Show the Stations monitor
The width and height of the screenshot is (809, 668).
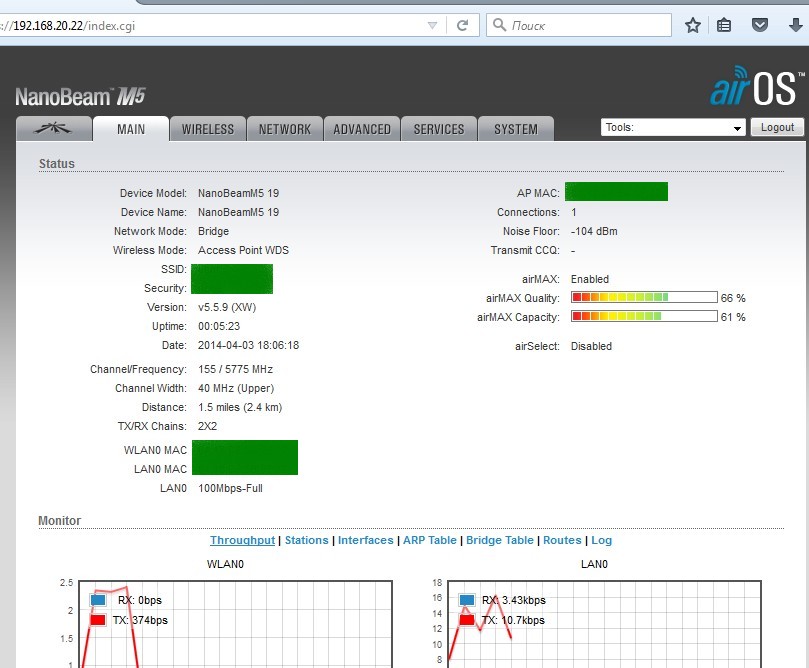click(x=306, y=540)
